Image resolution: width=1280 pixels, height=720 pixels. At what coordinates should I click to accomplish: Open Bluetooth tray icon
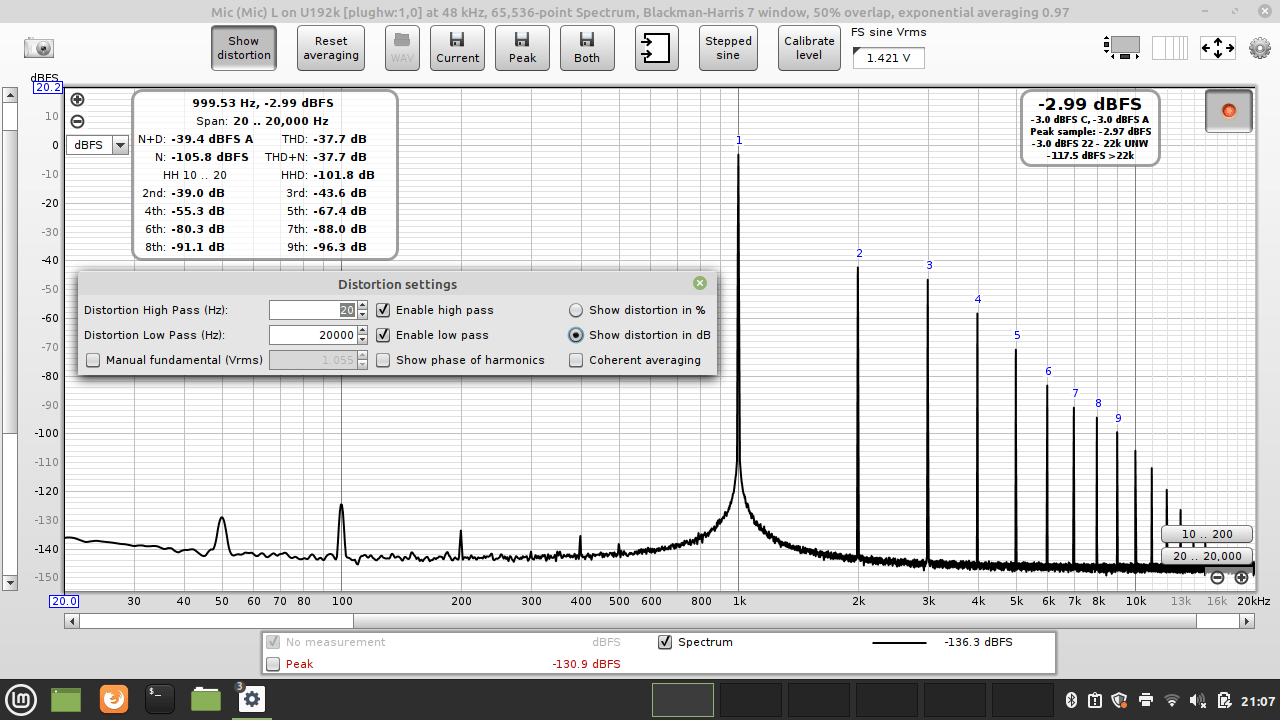tap(1069, 700)
